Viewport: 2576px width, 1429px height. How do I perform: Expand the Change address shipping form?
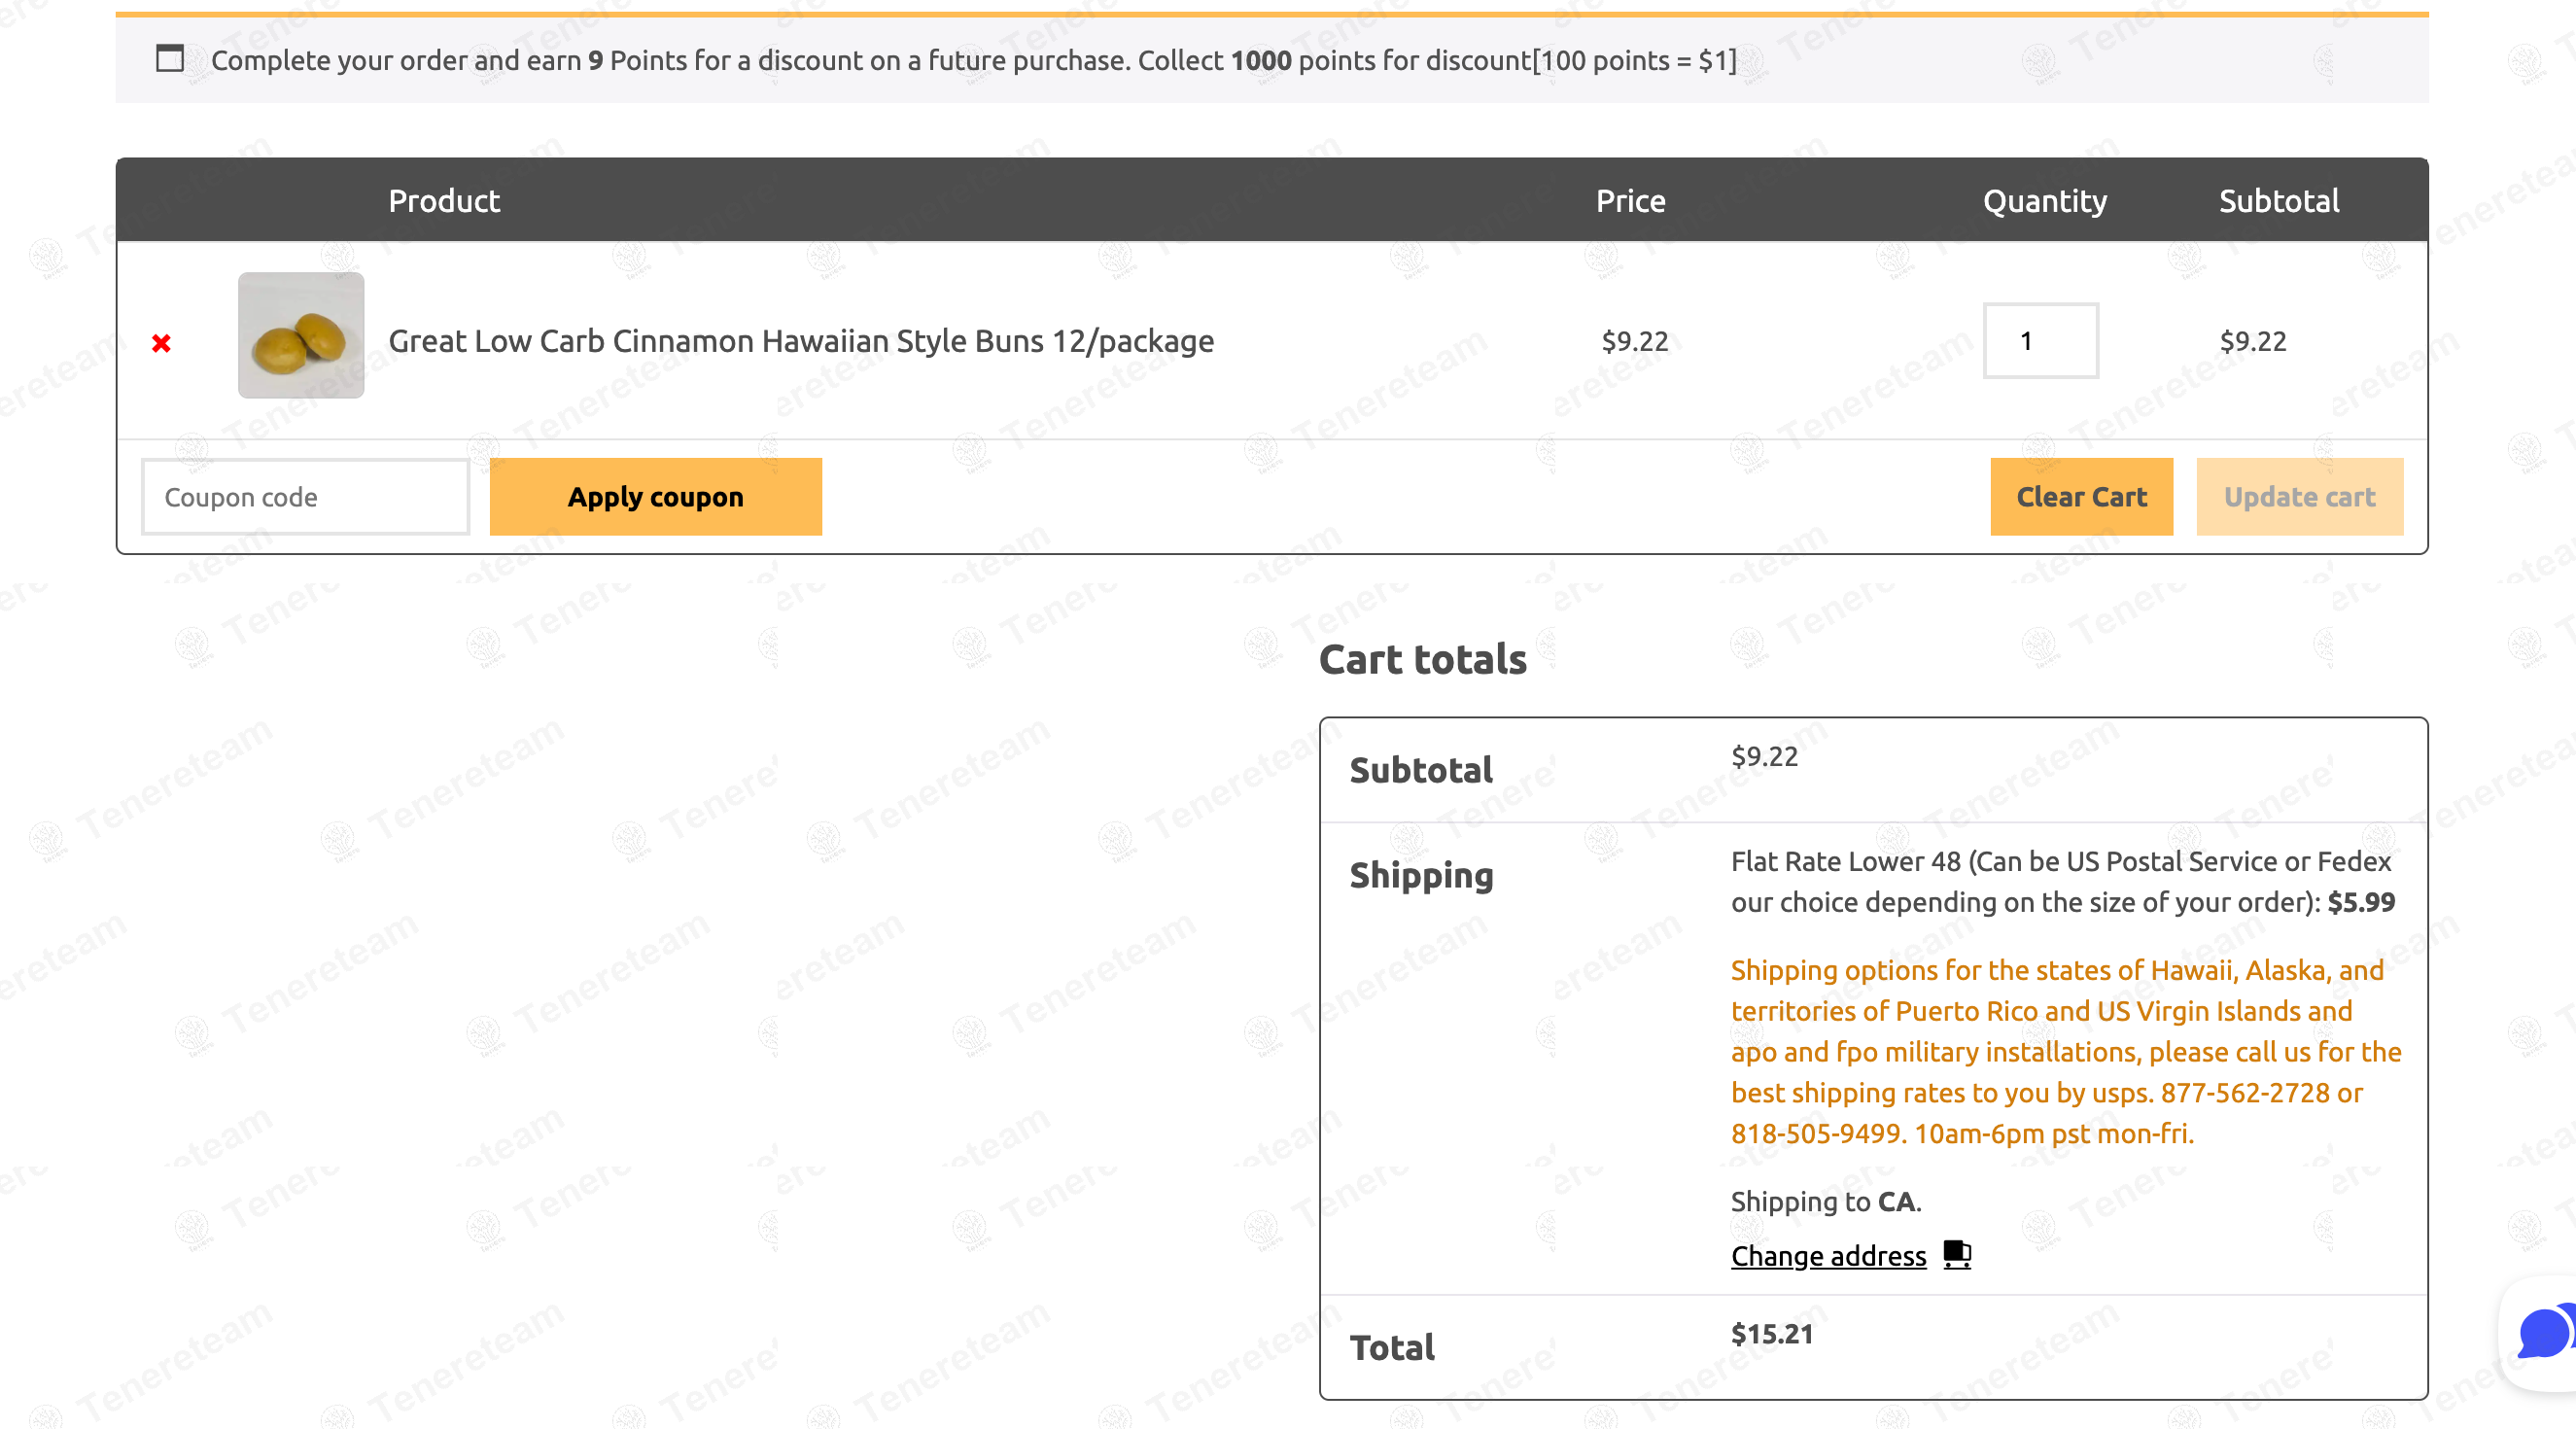pos(1828,1256)
